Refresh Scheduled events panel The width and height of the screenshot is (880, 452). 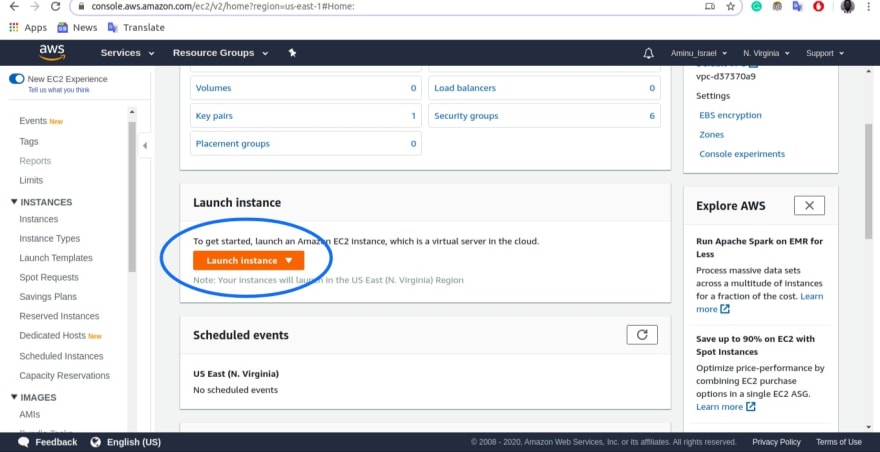[x=642, y=335]
